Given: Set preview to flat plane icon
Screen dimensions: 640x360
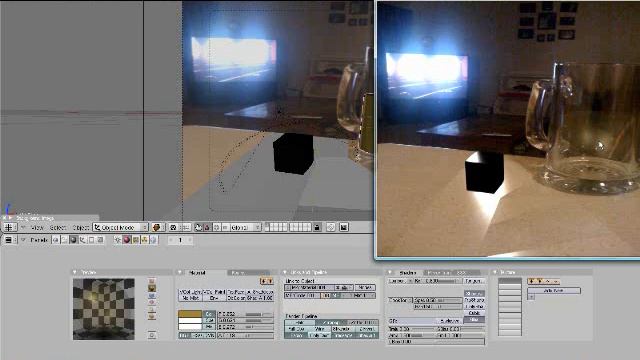Looking at the screenshot, I should click(152, 281).
